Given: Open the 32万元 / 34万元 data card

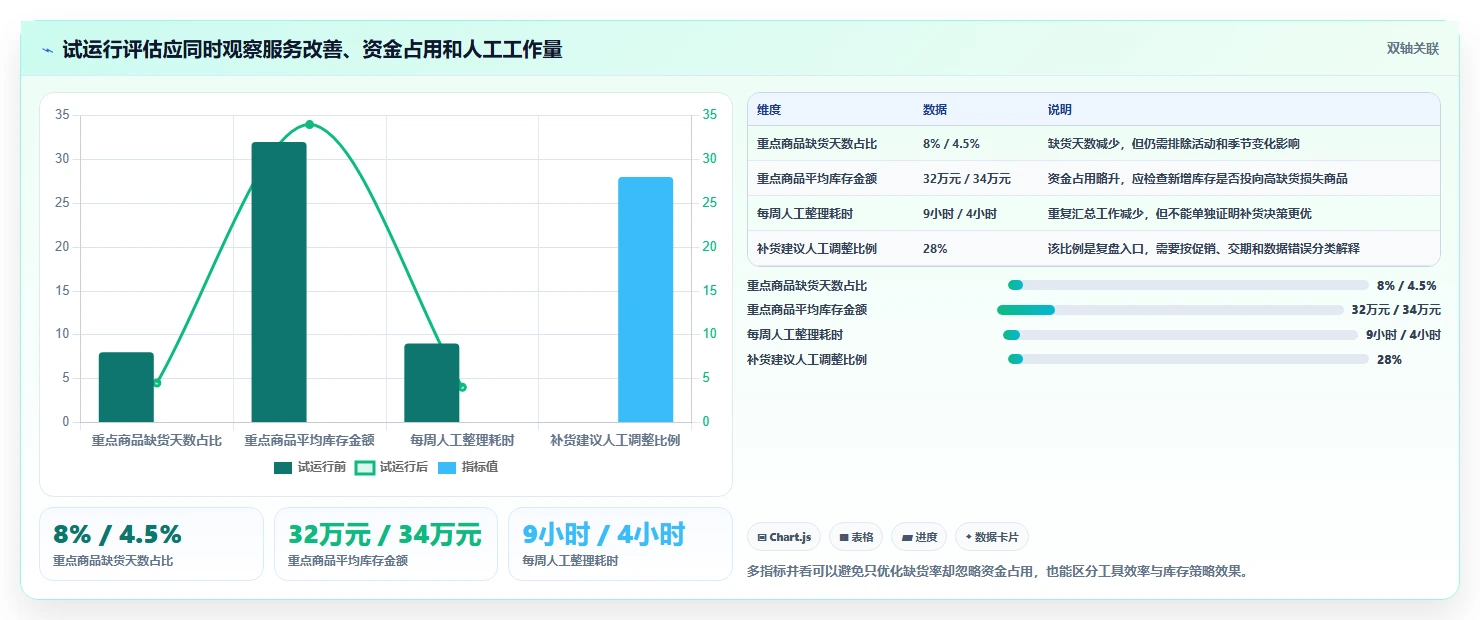Looking at the screenshot, I should (x=386, y=544).
